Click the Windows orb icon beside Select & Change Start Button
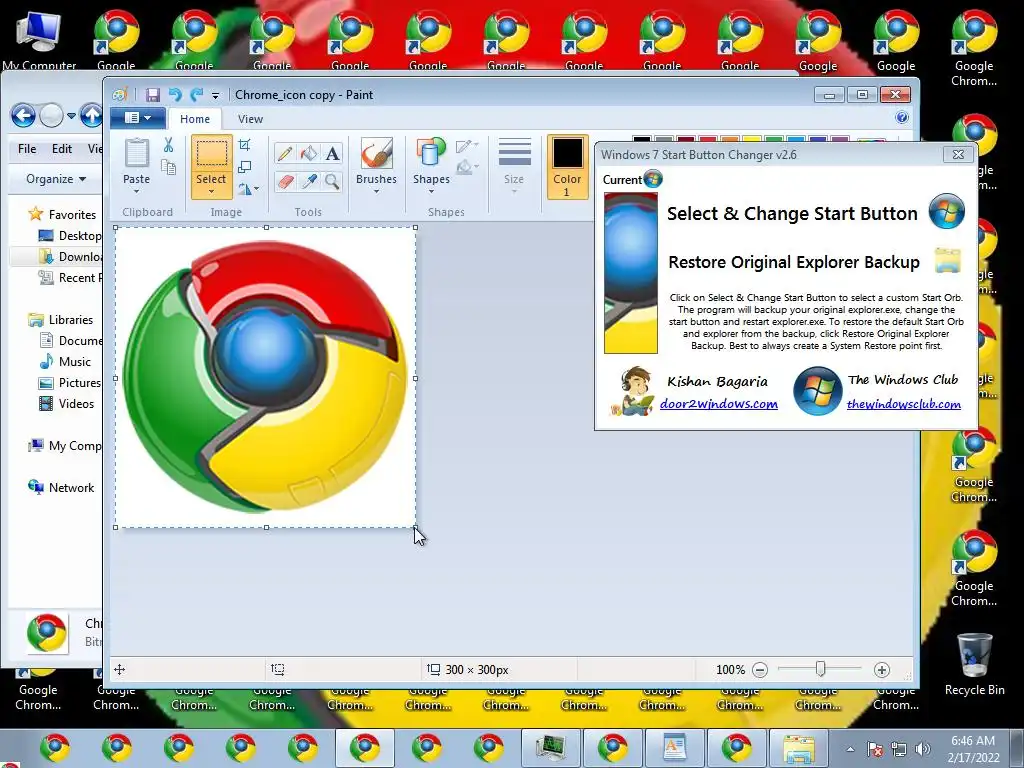 coord(946,211)
